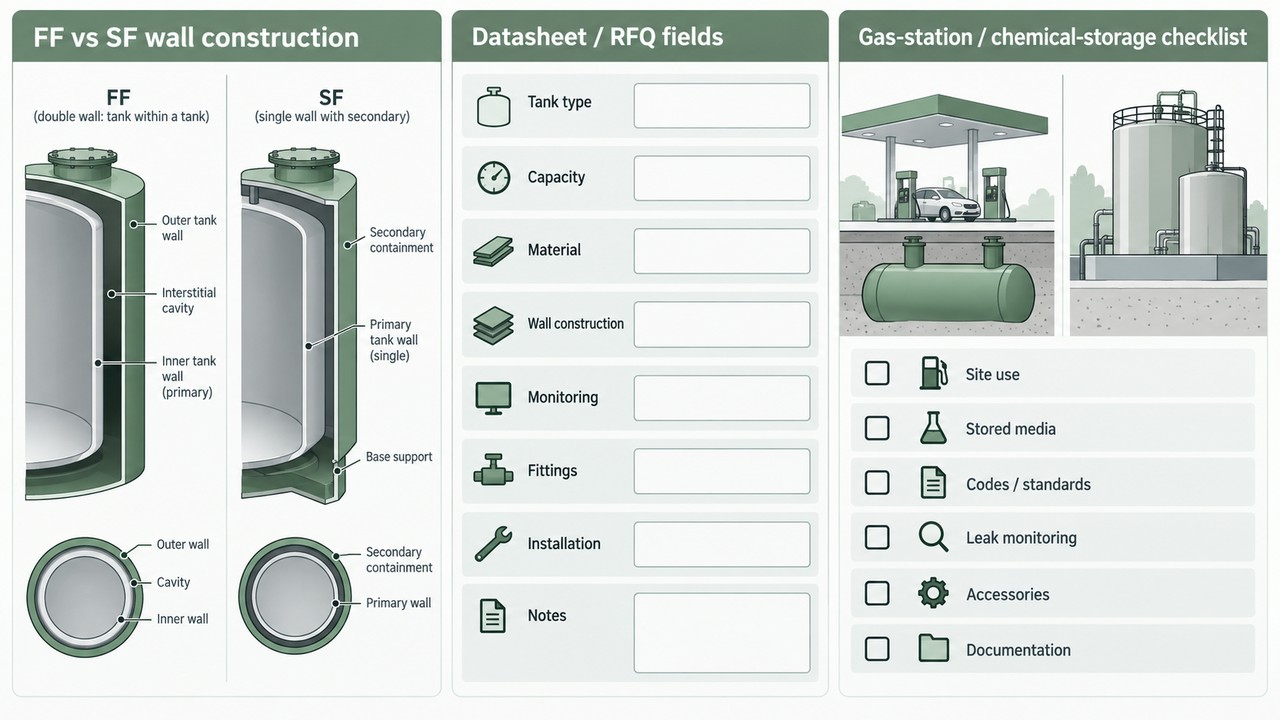Click the fuel pump icon for Site use
Viewport: 1280px width, 720px height.
tap(933, 373)
